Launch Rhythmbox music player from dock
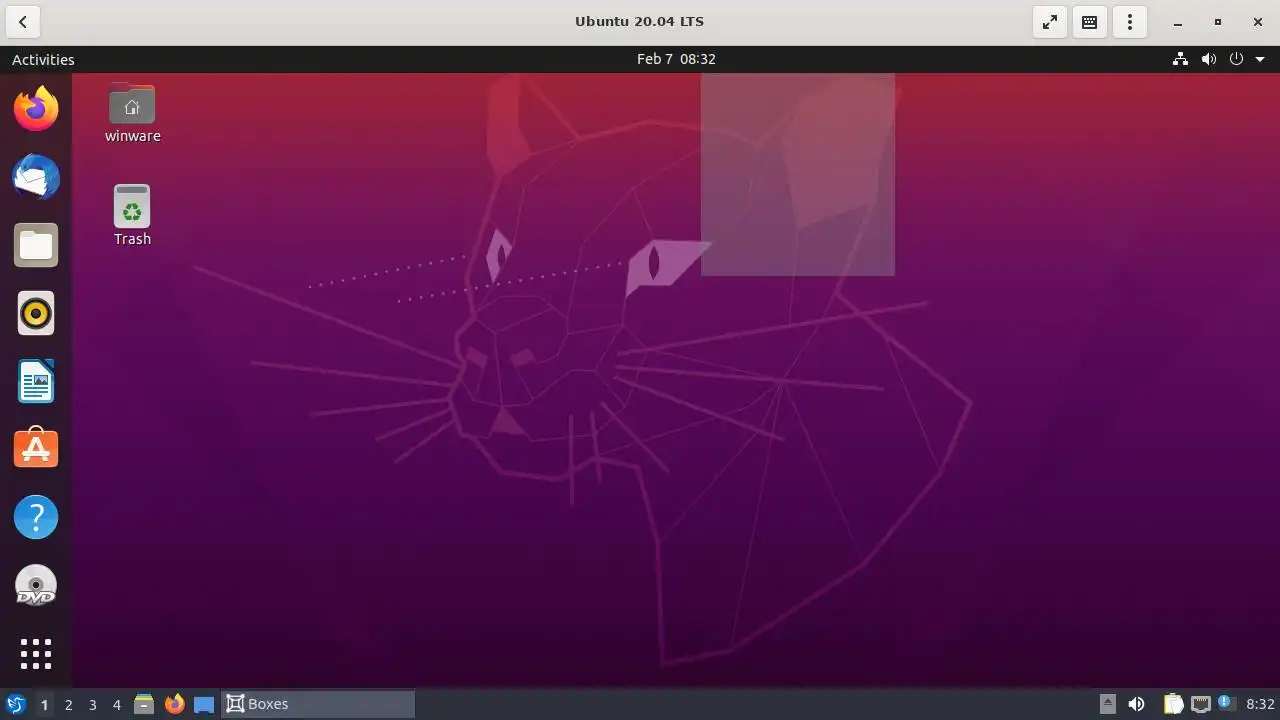Image resolution: width=1280 pixels, height=720 pixels. (36, 313)
